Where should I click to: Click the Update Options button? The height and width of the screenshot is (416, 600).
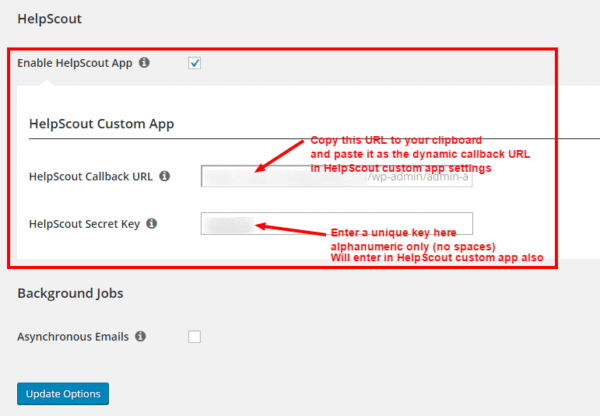coord(63,394)
